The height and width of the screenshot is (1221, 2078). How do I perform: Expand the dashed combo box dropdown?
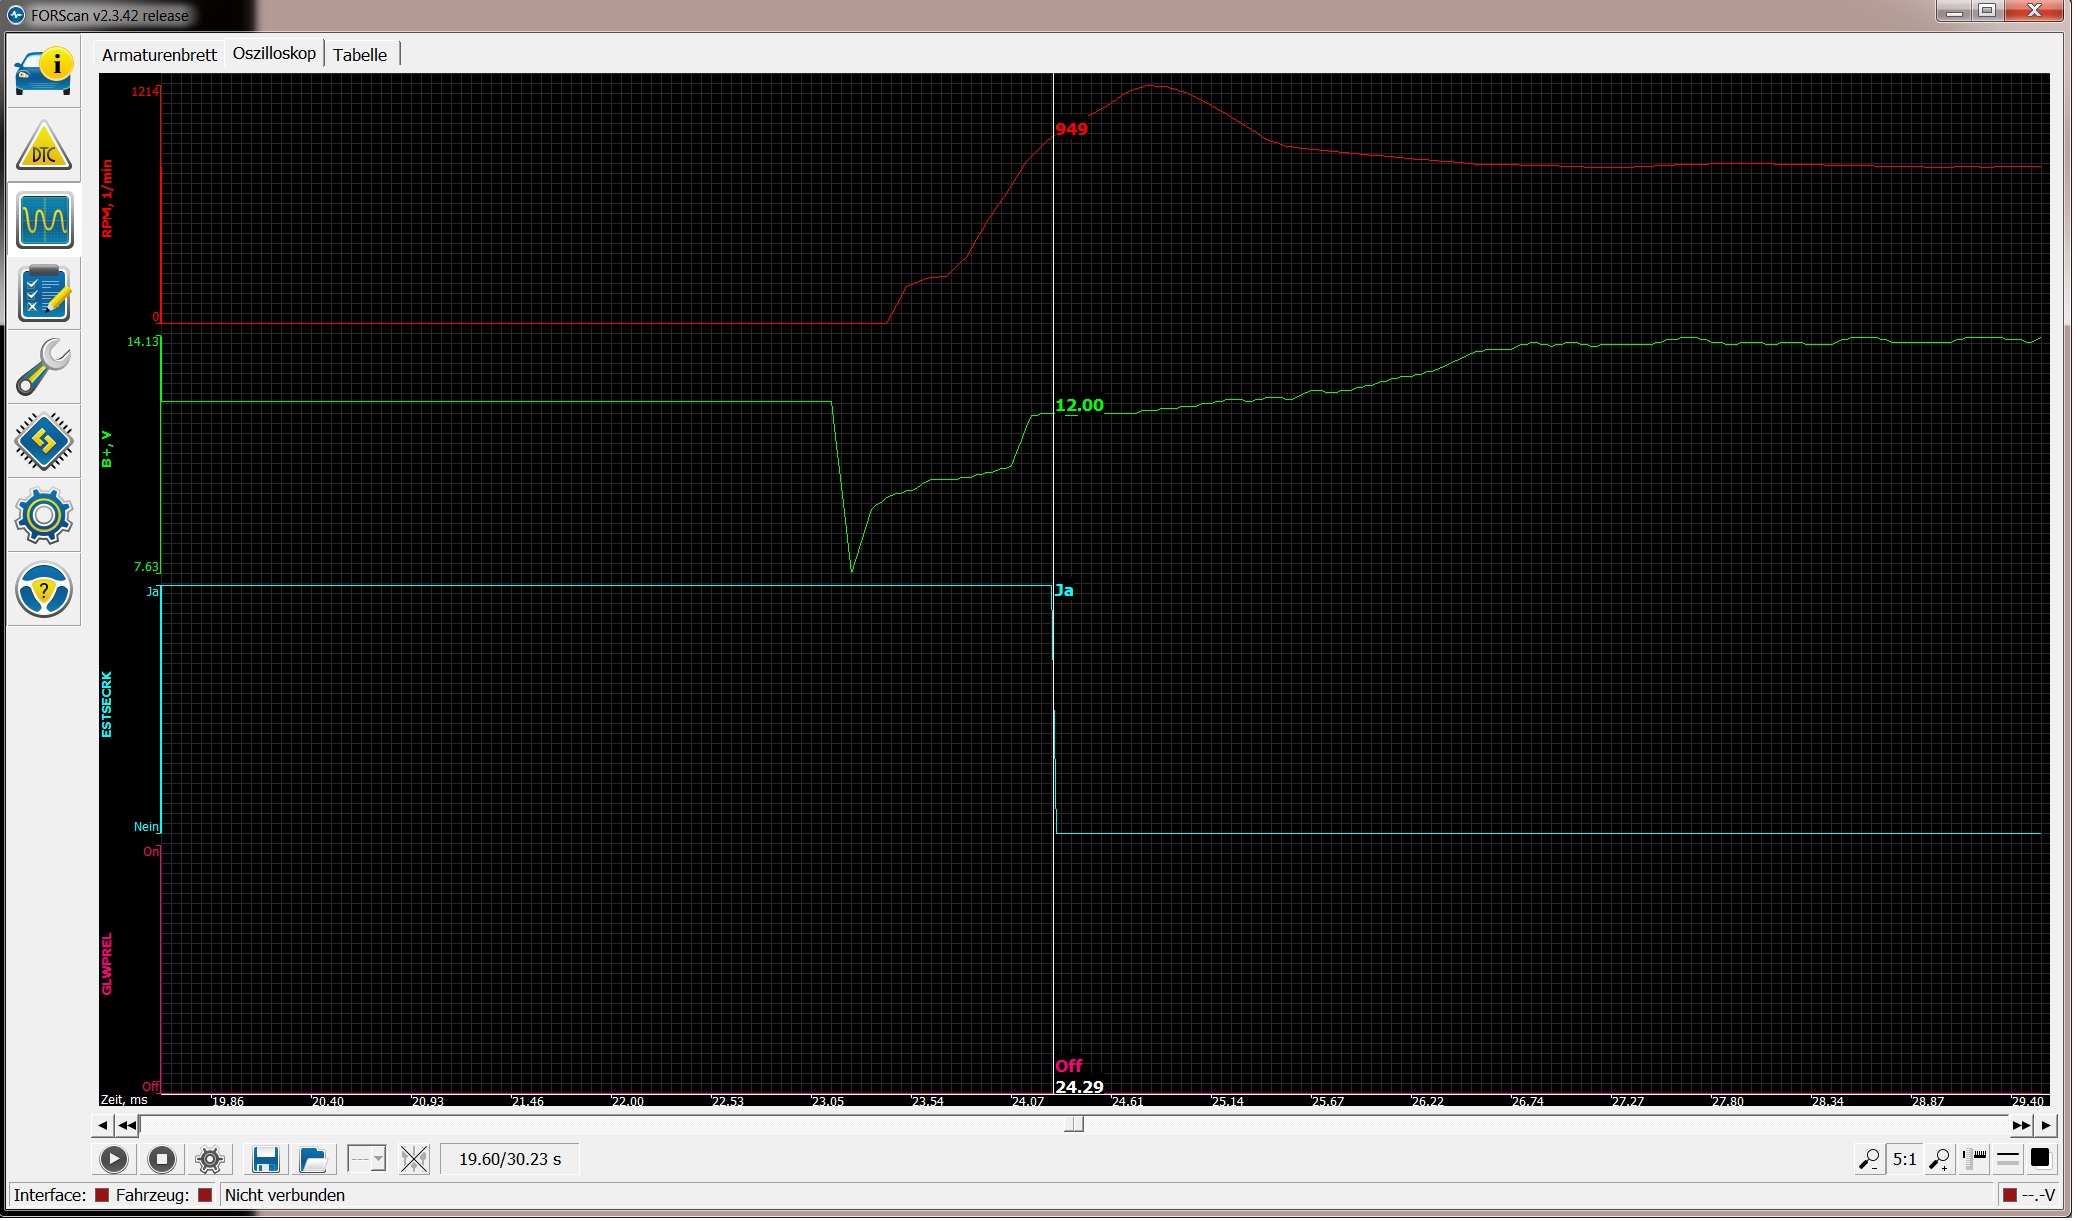click(378, 1160)
